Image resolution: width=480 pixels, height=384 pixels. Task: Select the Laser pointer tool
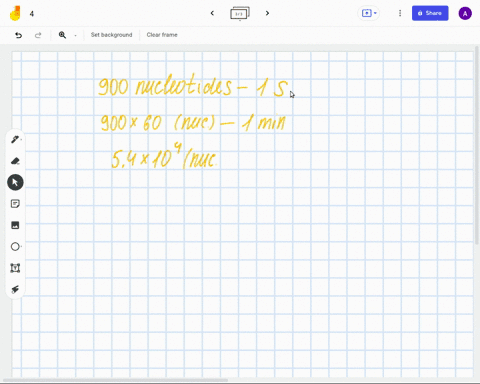(x=15, y=289)
